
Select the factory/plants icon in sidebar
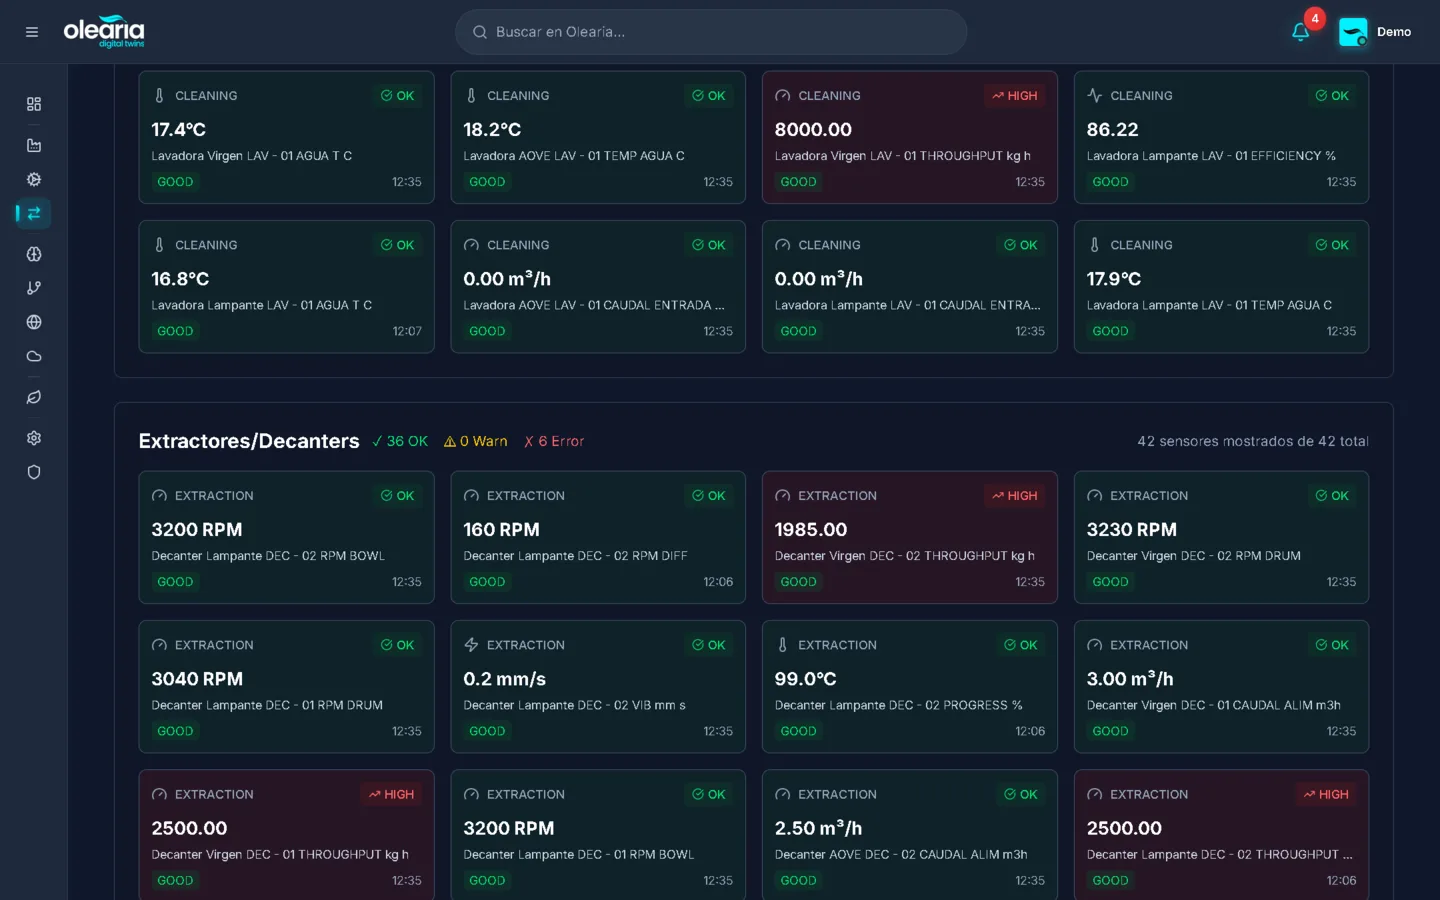click(33, 144)
